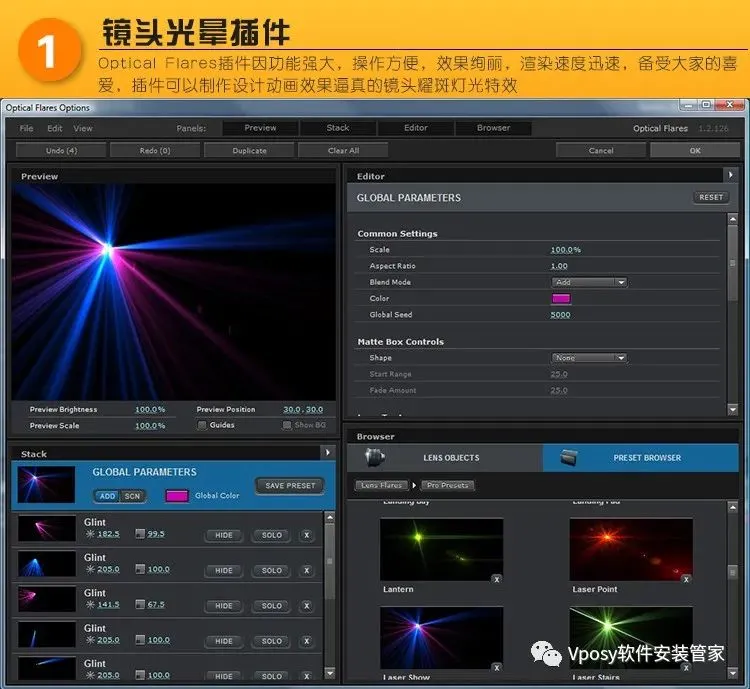Open the Global Color swatch in Stack

[x=176, y=496]
